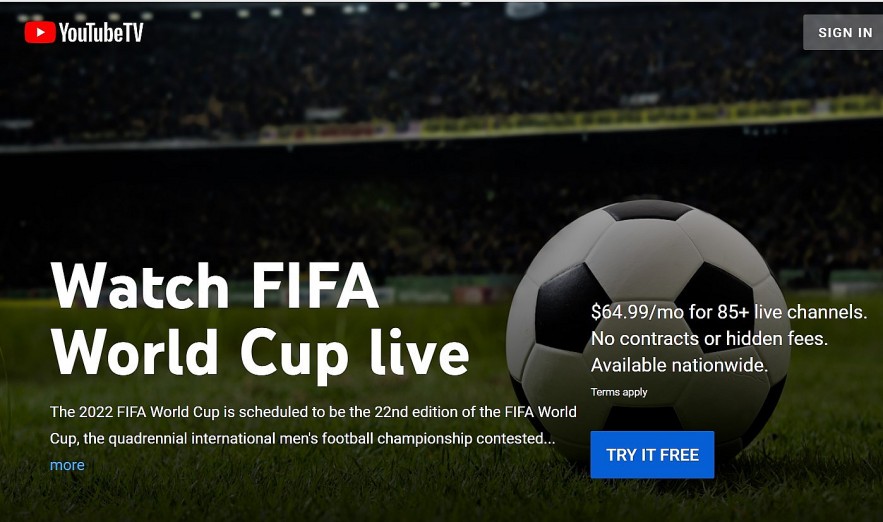The height and width of the screenshot is (522, 883).
Task: Click the red YouTube play icon
Action: [40, 32]
